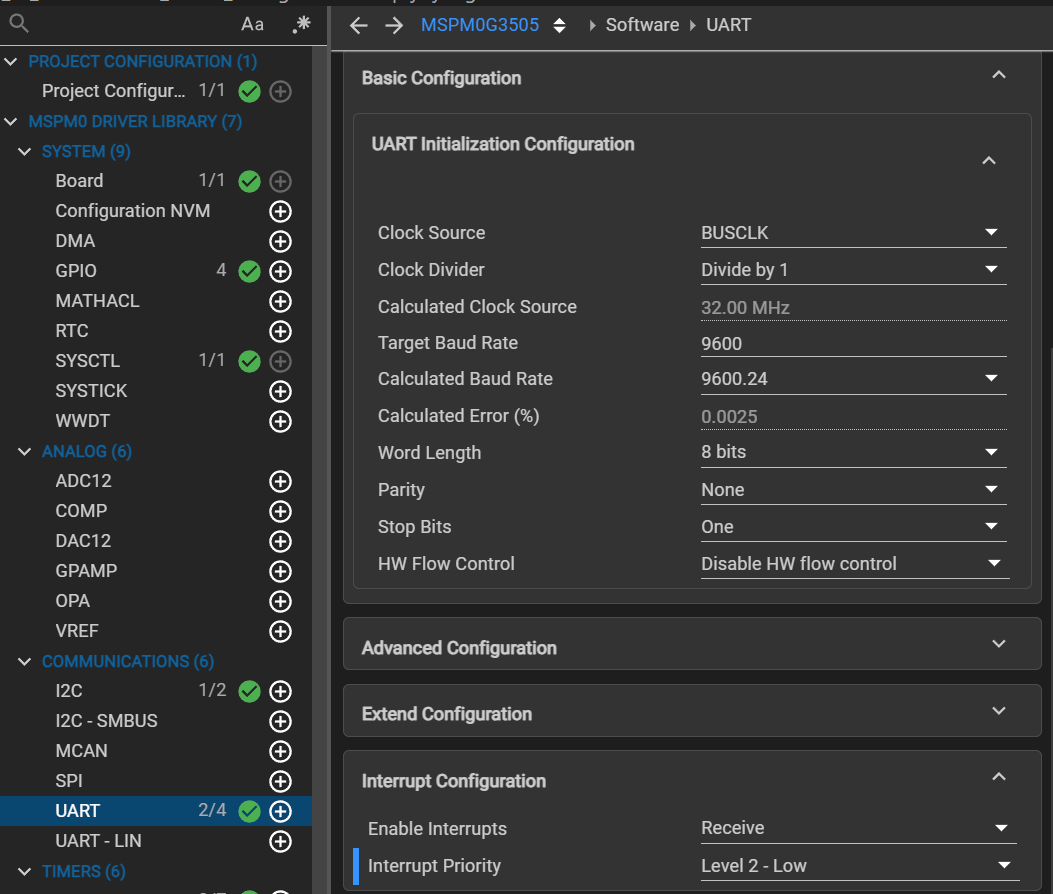Go forward with the right arrow
Viewport: 1053px width, 894px height.
[x=394, y=26]
